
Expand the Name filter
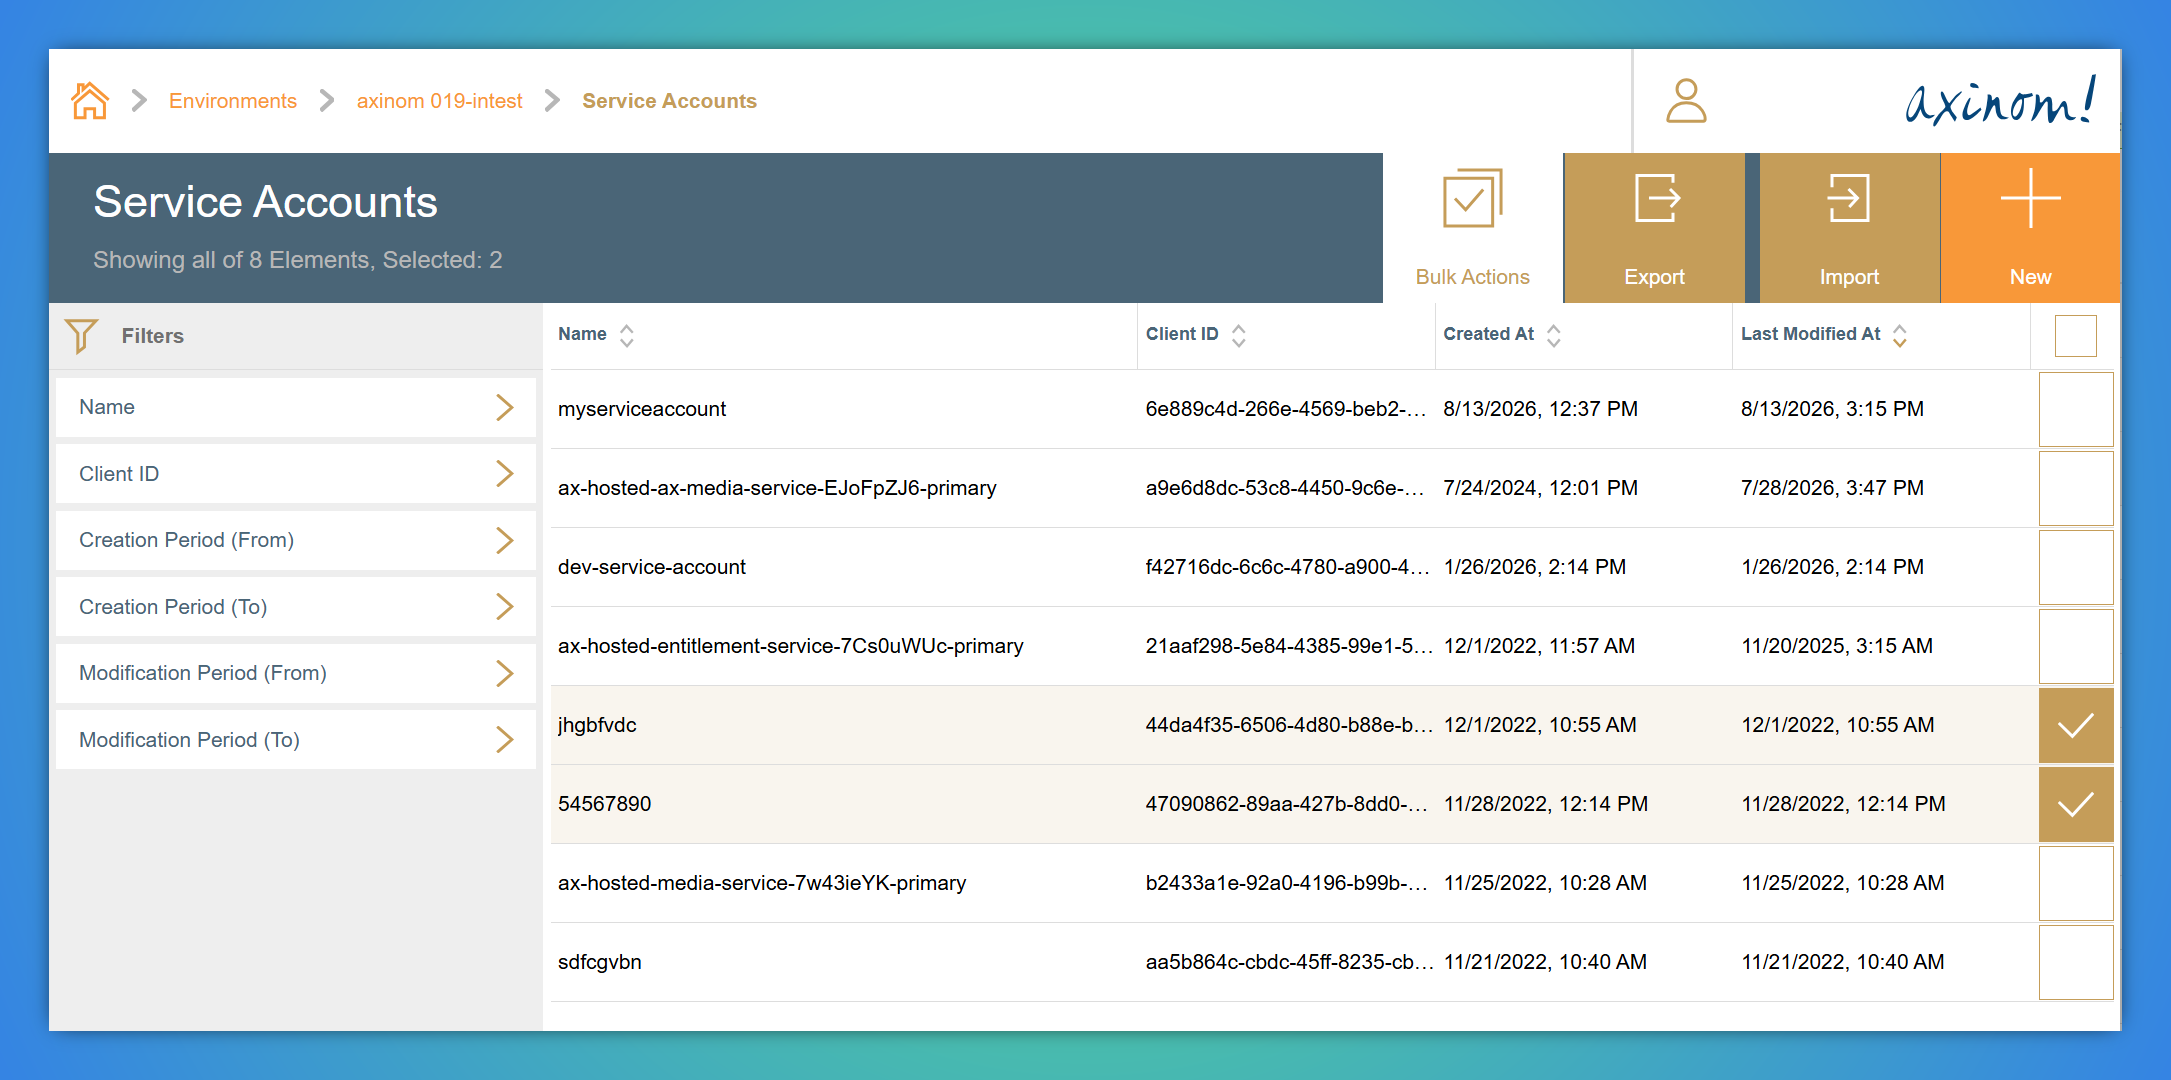click(x=296, y=407)
